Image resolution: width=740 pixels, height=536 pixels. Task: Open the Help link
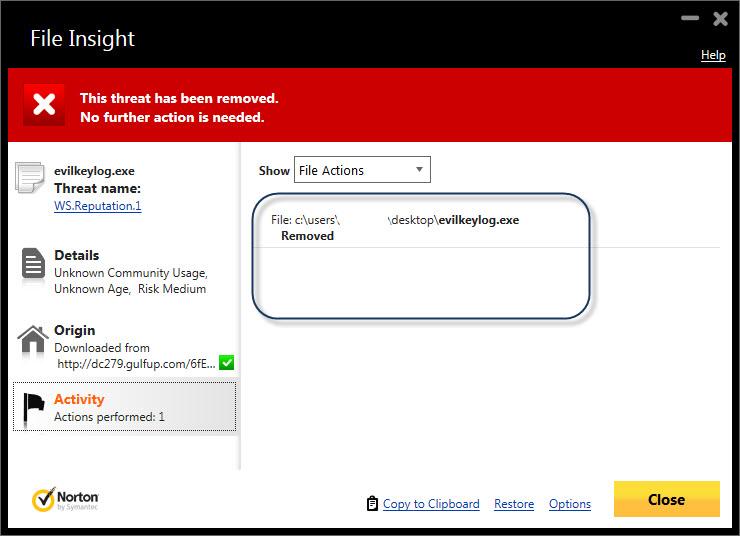(713, 55)
